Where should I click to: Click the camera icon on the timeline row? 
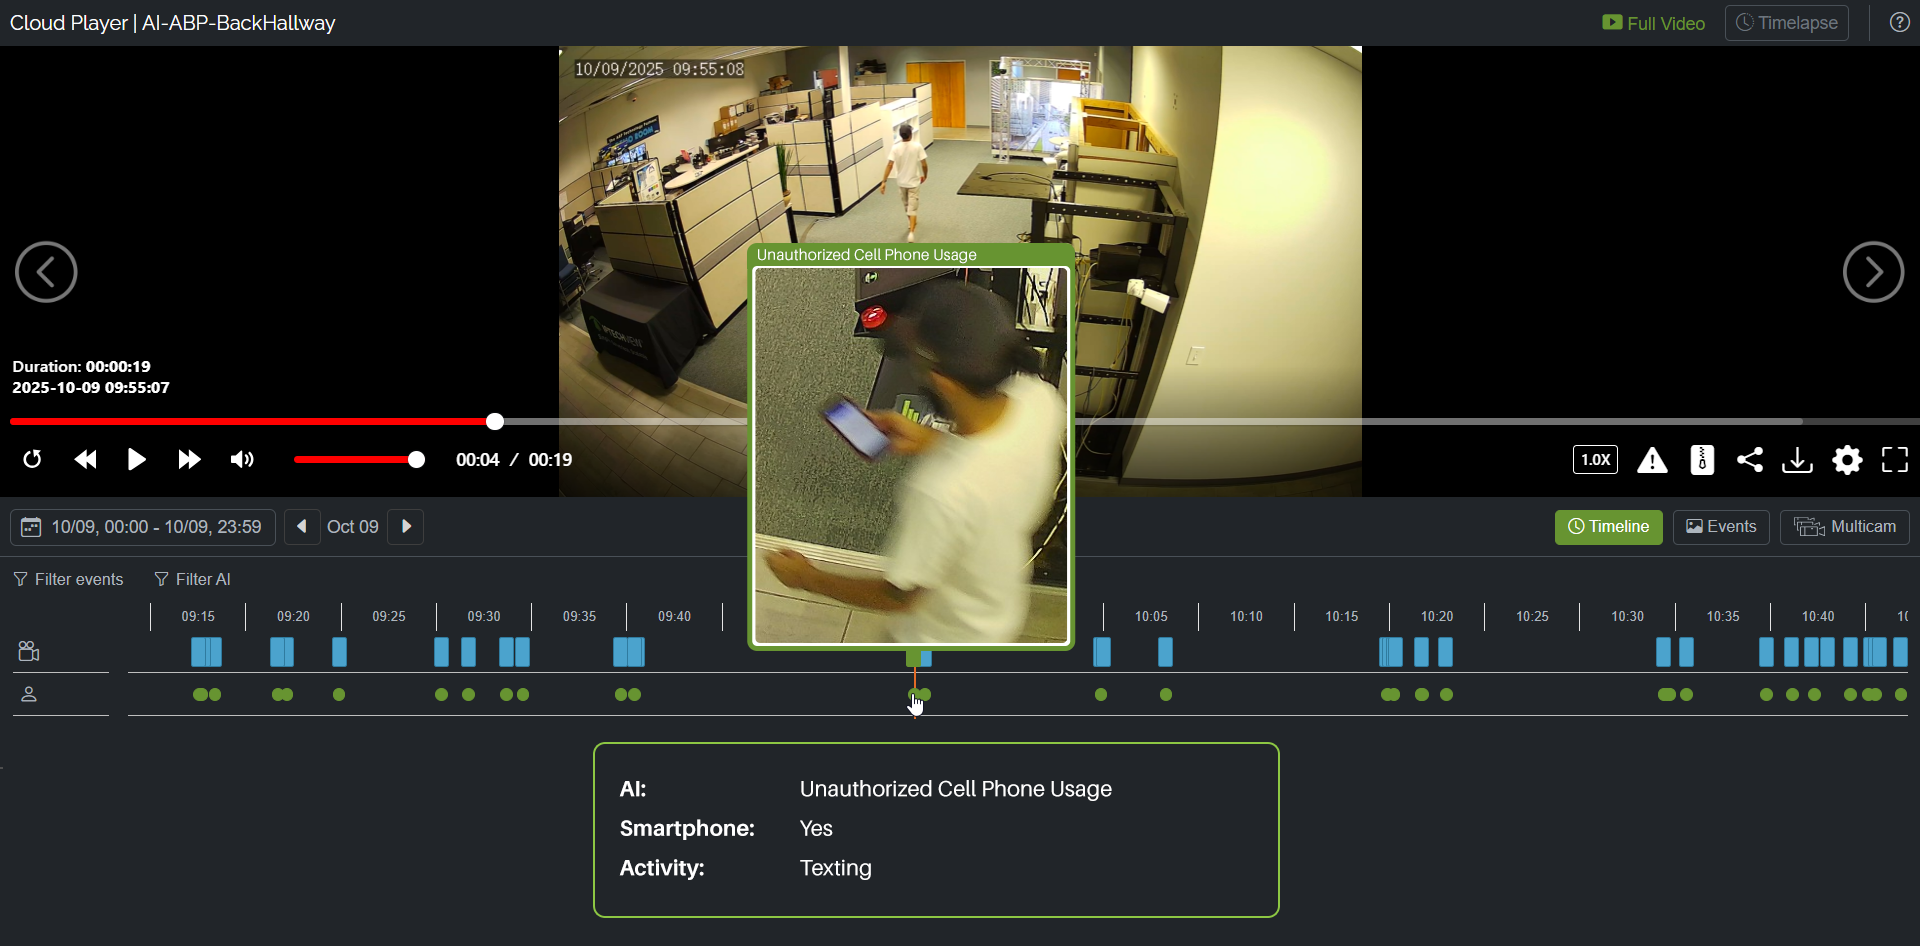pos(29,651)
